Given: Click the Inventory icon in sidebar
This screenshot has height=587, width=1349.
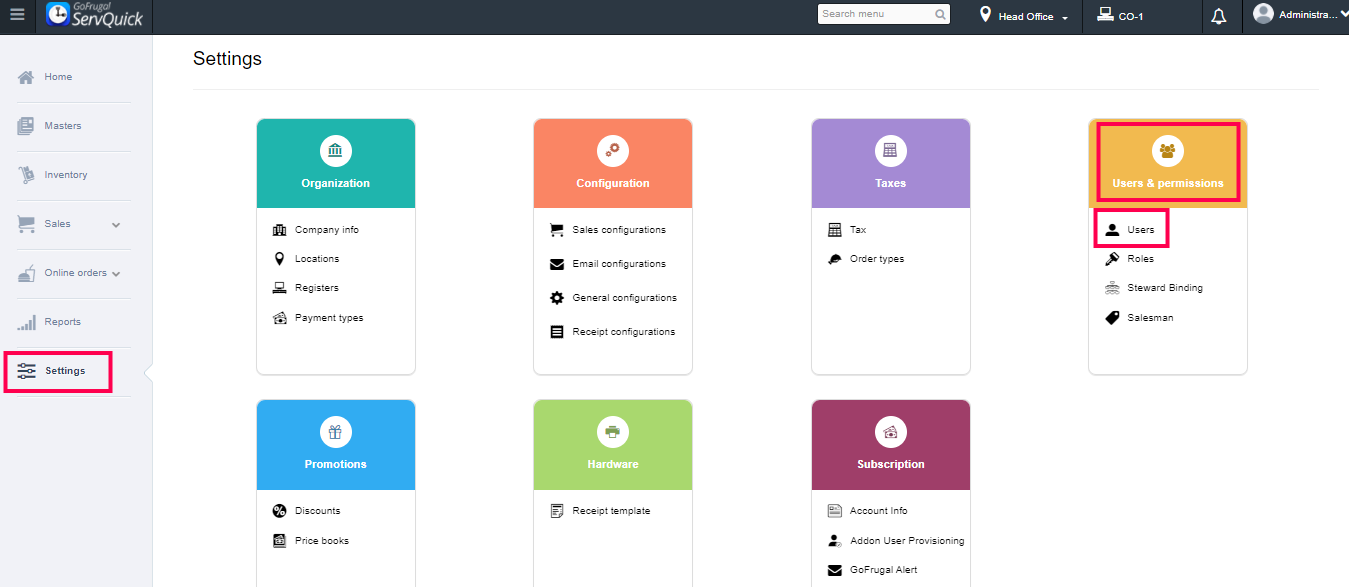Looking at the screenshot, I should (x=26, y=175).
